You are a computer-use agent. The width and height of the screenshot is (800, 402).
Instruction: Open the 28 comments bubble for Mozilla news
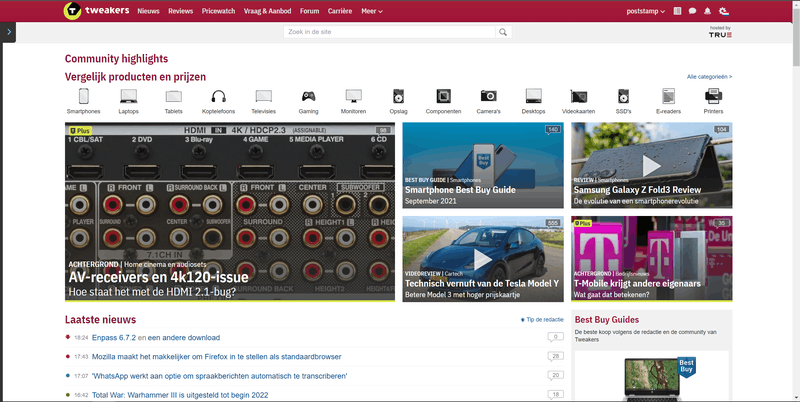(556, 356)
